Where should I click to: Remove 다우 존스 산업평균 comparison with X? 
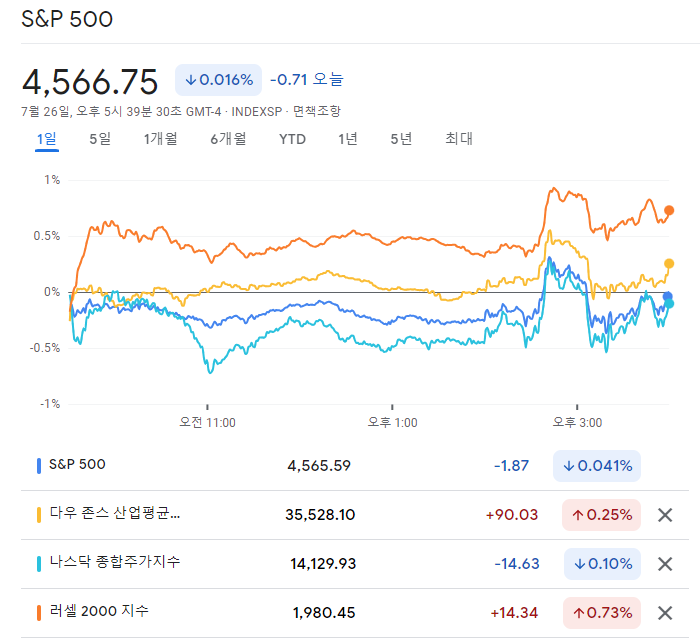665,515
